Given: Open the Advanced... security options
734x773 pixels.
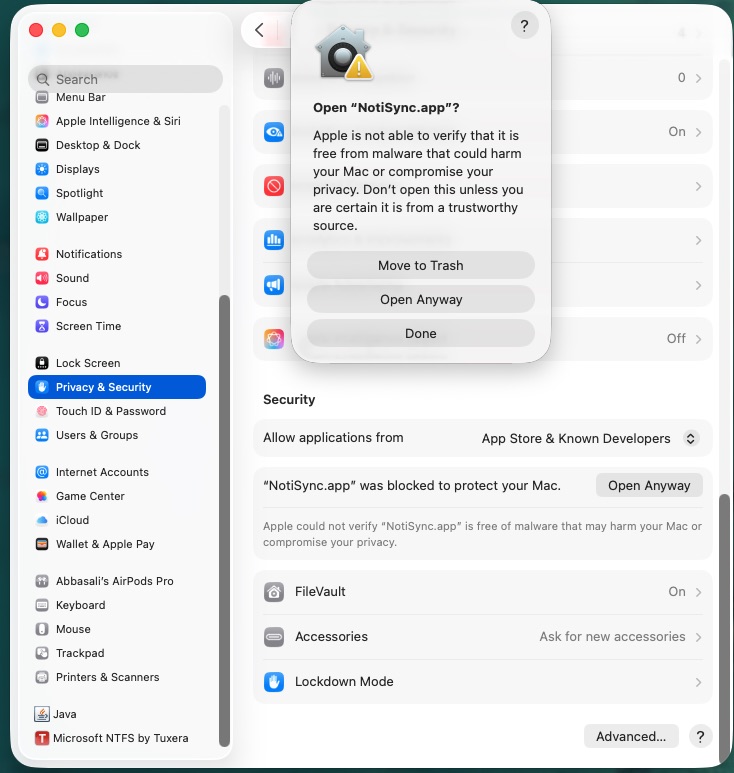Looking at the screenshot, I should 631,736.
